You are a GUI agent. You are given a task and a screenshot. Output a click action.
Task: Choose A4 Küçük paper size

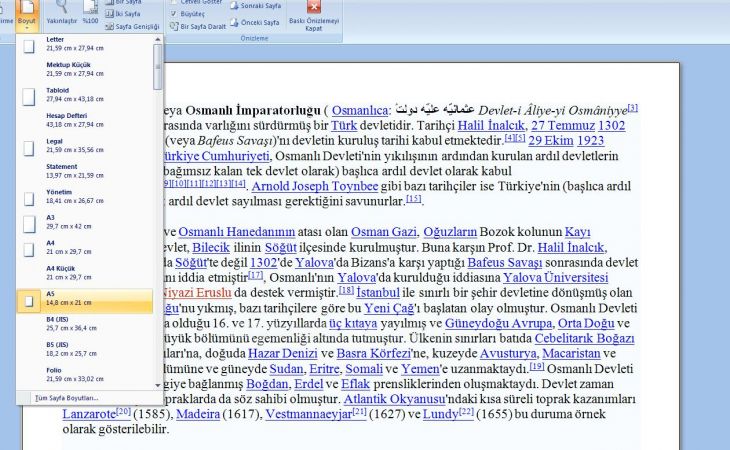click(84, 273)
